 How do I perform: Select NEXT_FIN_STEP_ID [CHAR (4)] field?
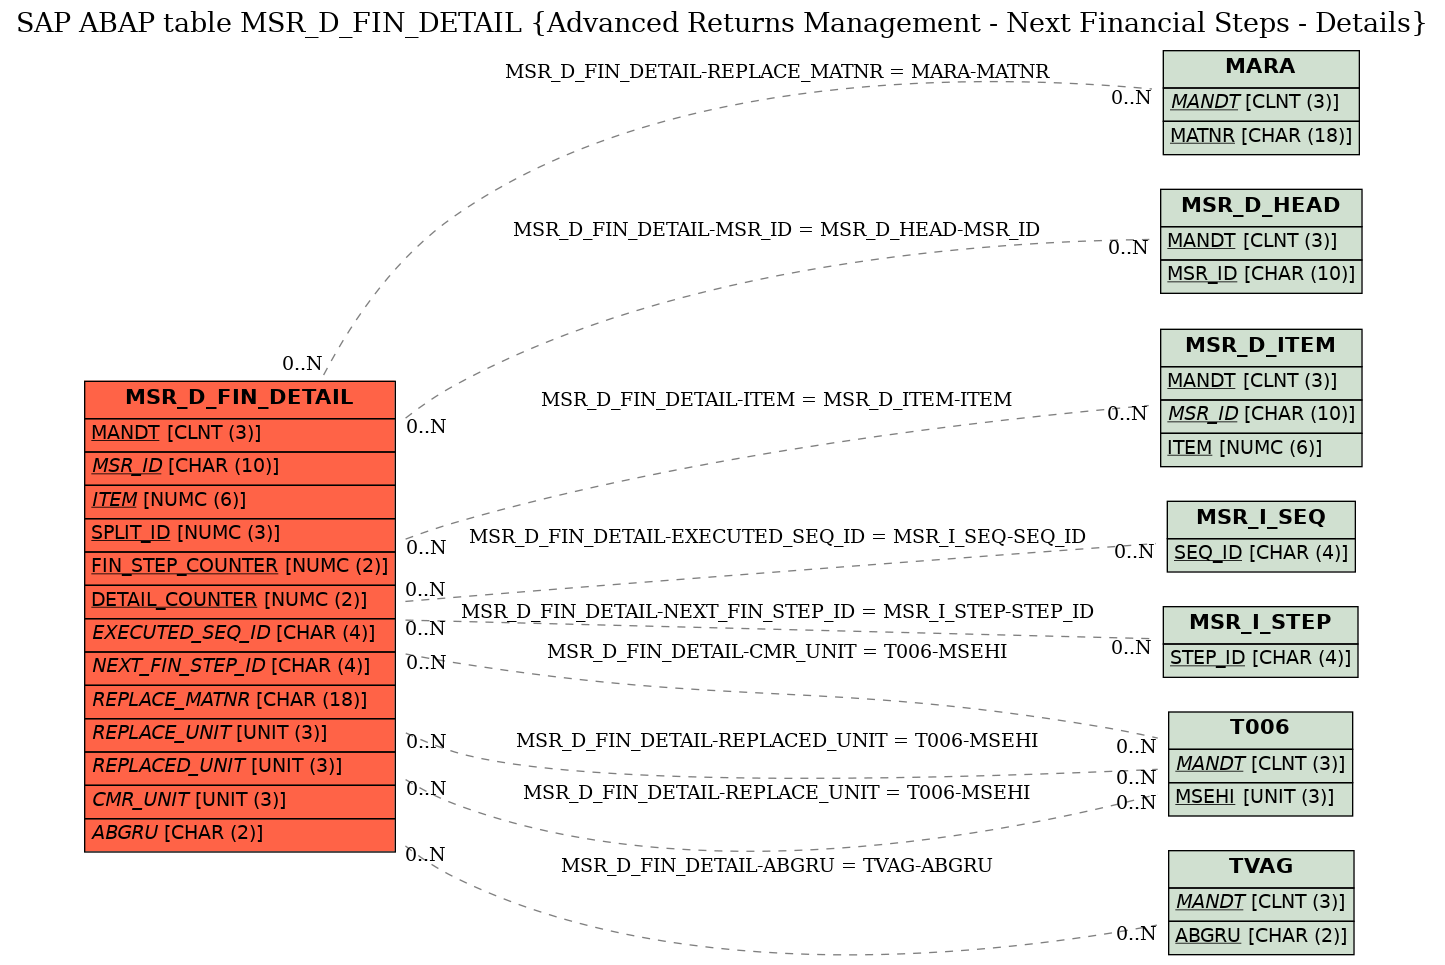pyautogui.click(x=240, y=667)
